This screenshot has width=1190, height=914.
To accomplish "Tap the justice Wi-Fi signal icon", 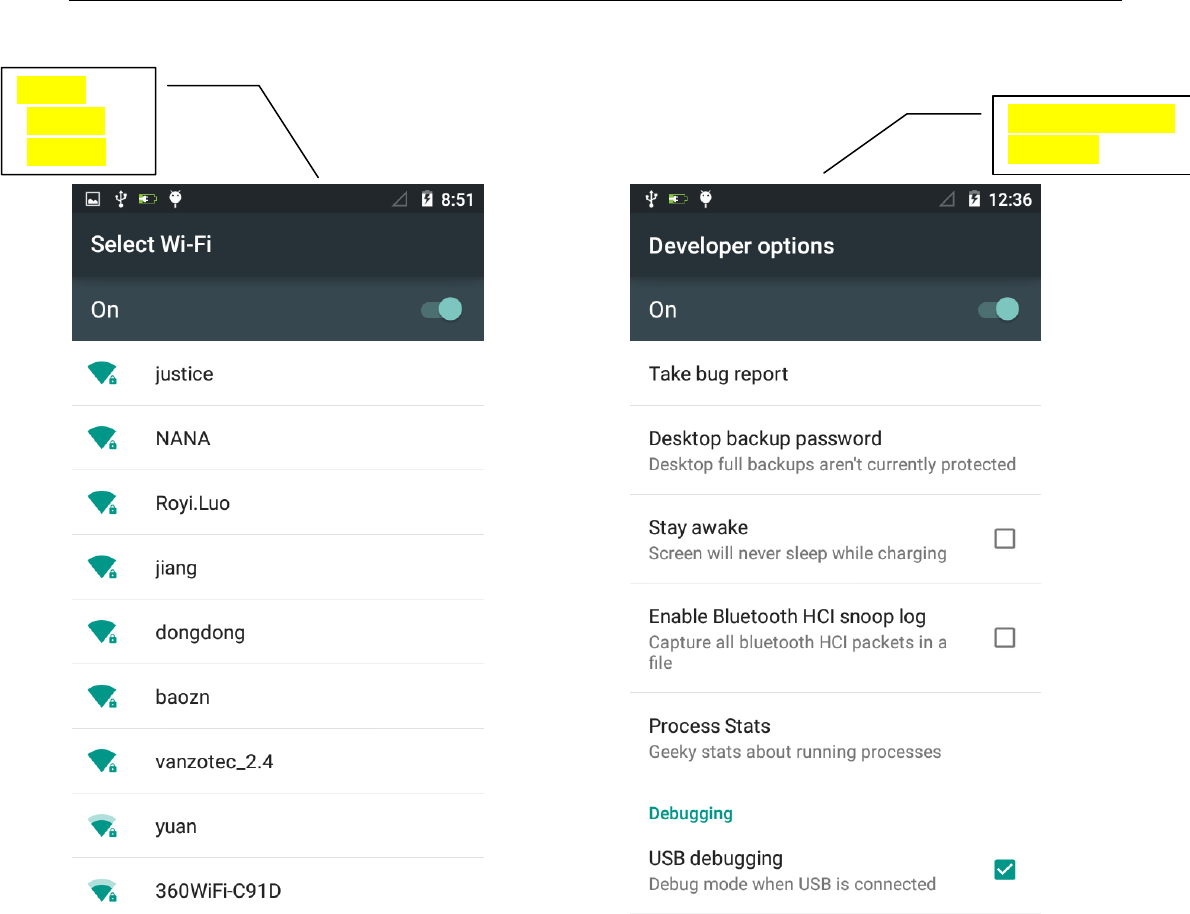I will click(102, 373).
